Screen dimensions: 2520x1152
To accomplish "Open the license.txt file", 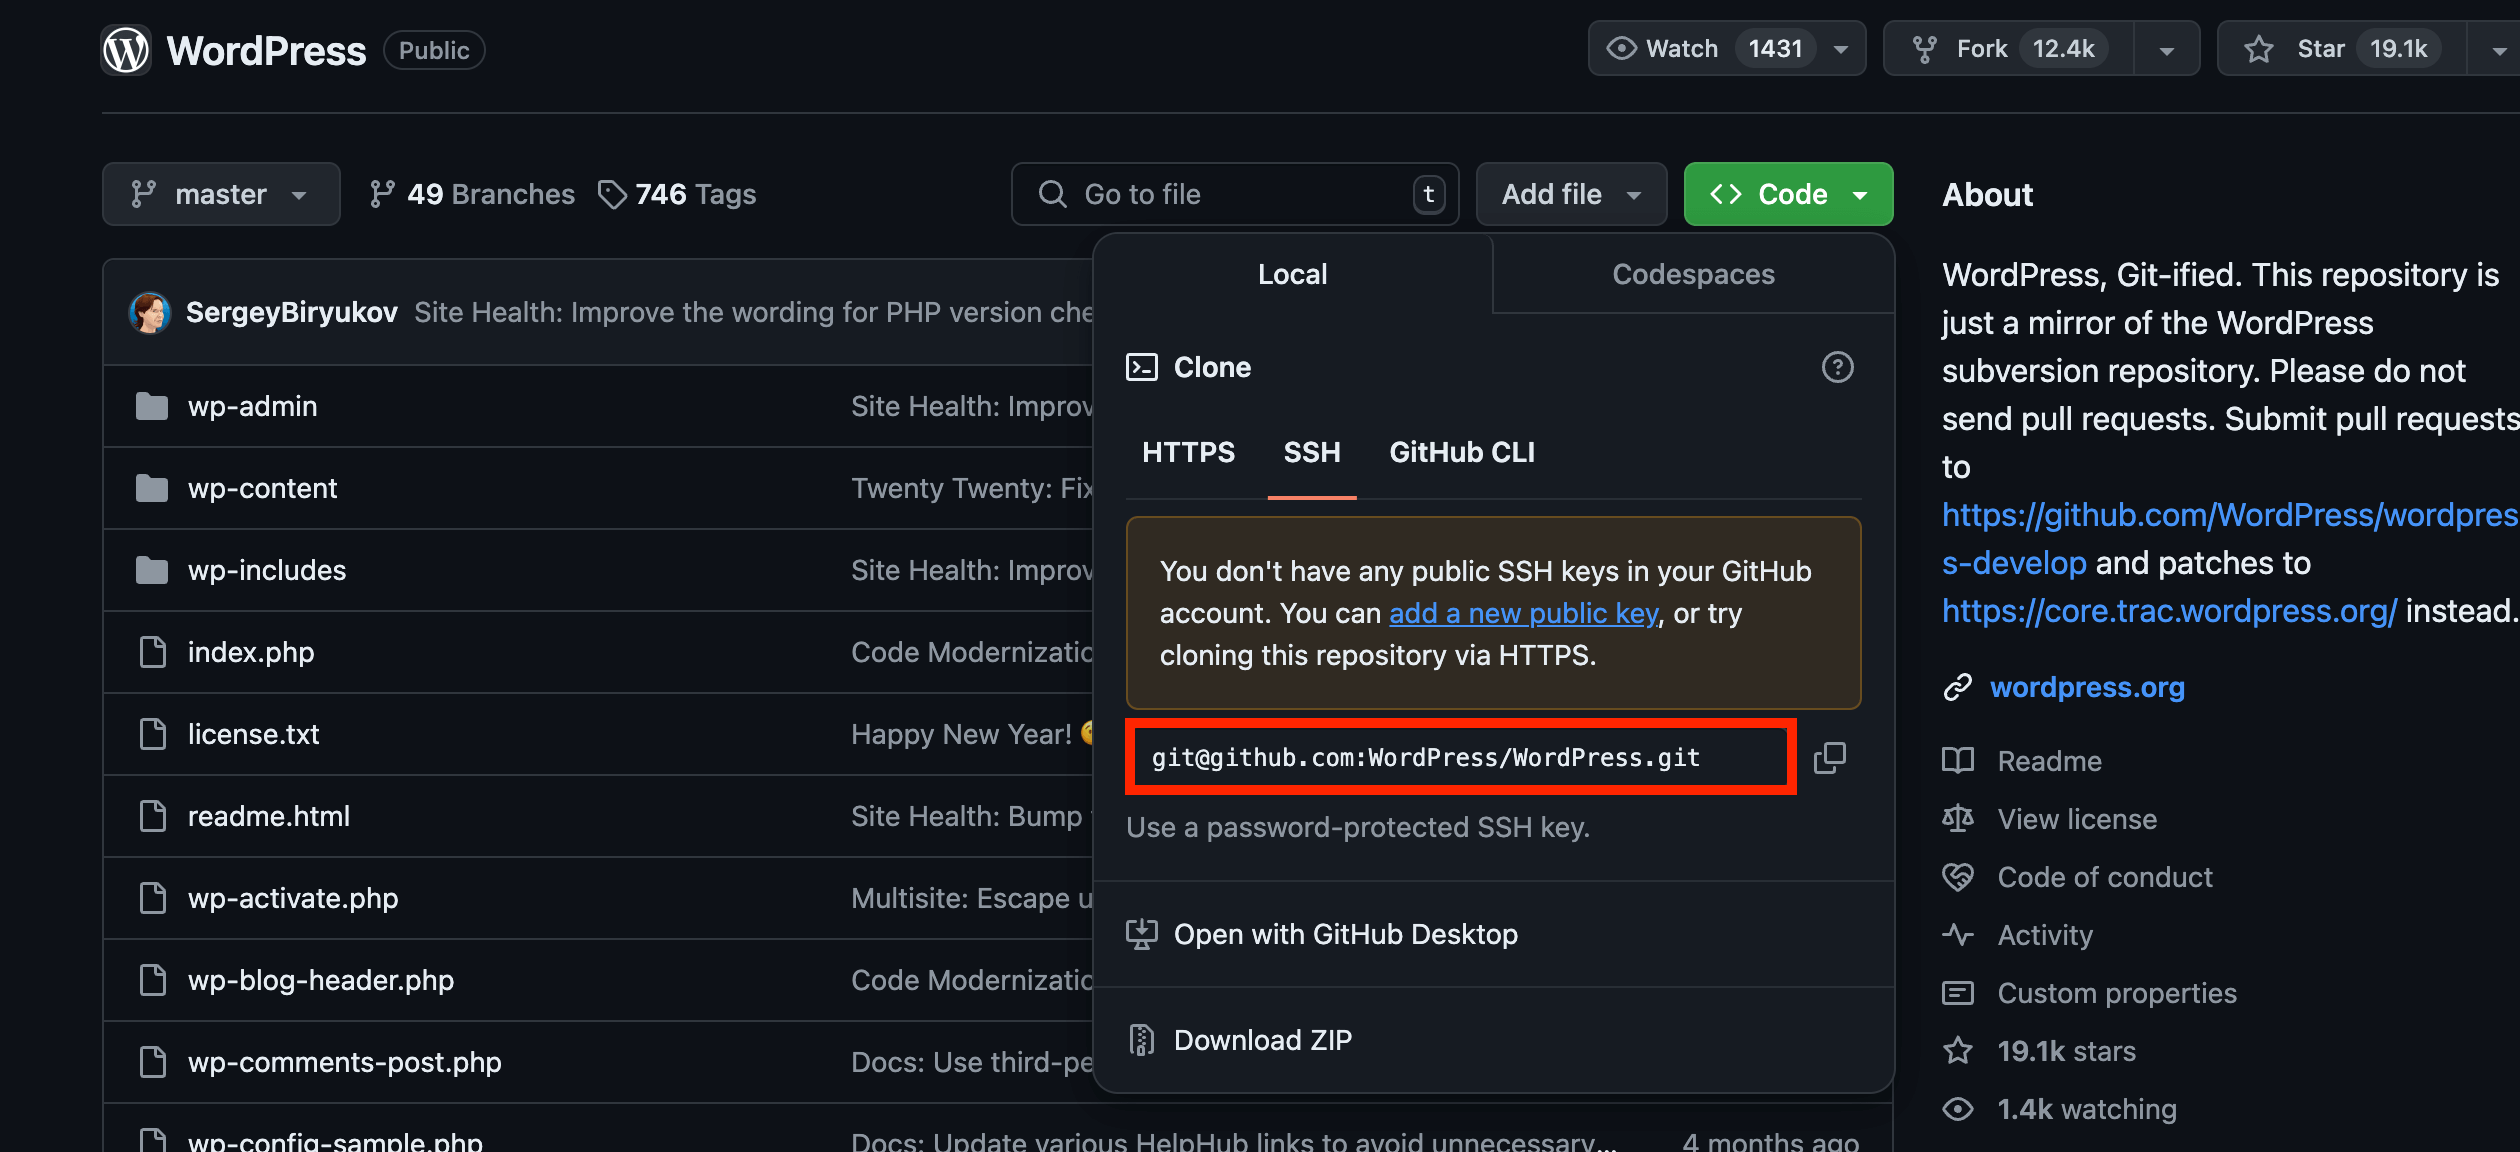I will click(x=253, y=734).
